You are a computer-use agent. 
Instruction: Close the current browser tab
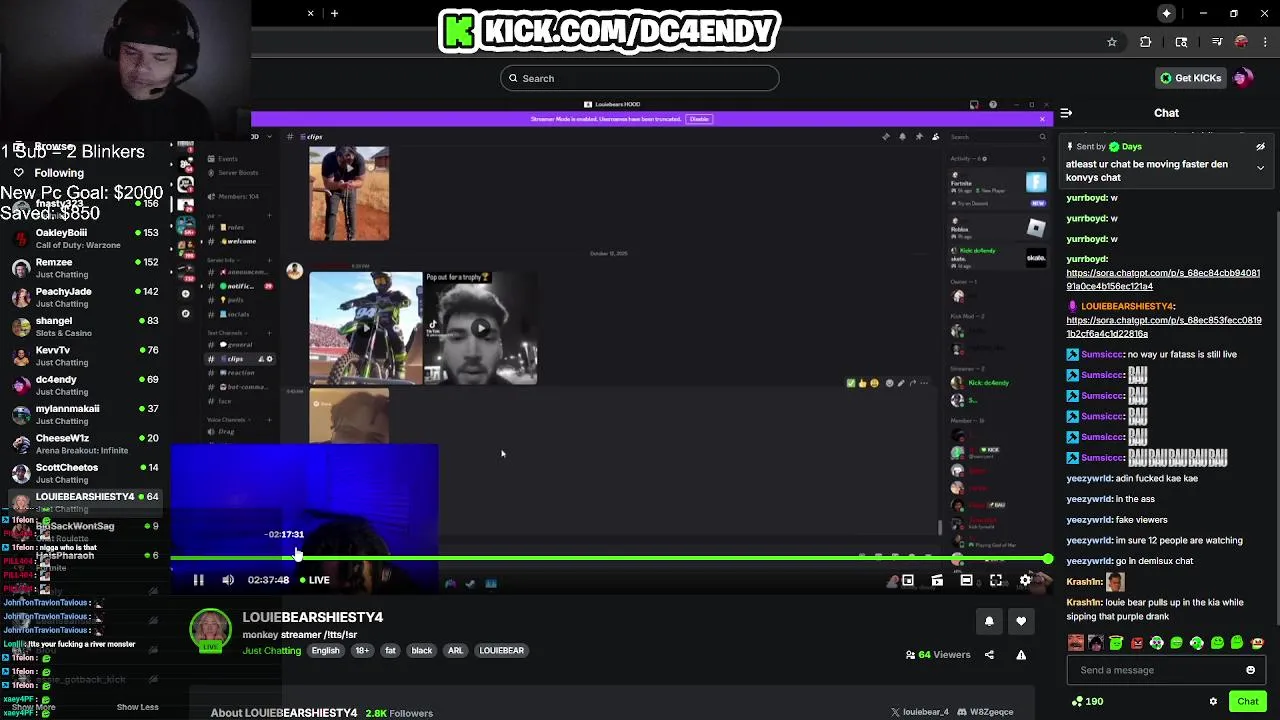[x=310, y=13]
